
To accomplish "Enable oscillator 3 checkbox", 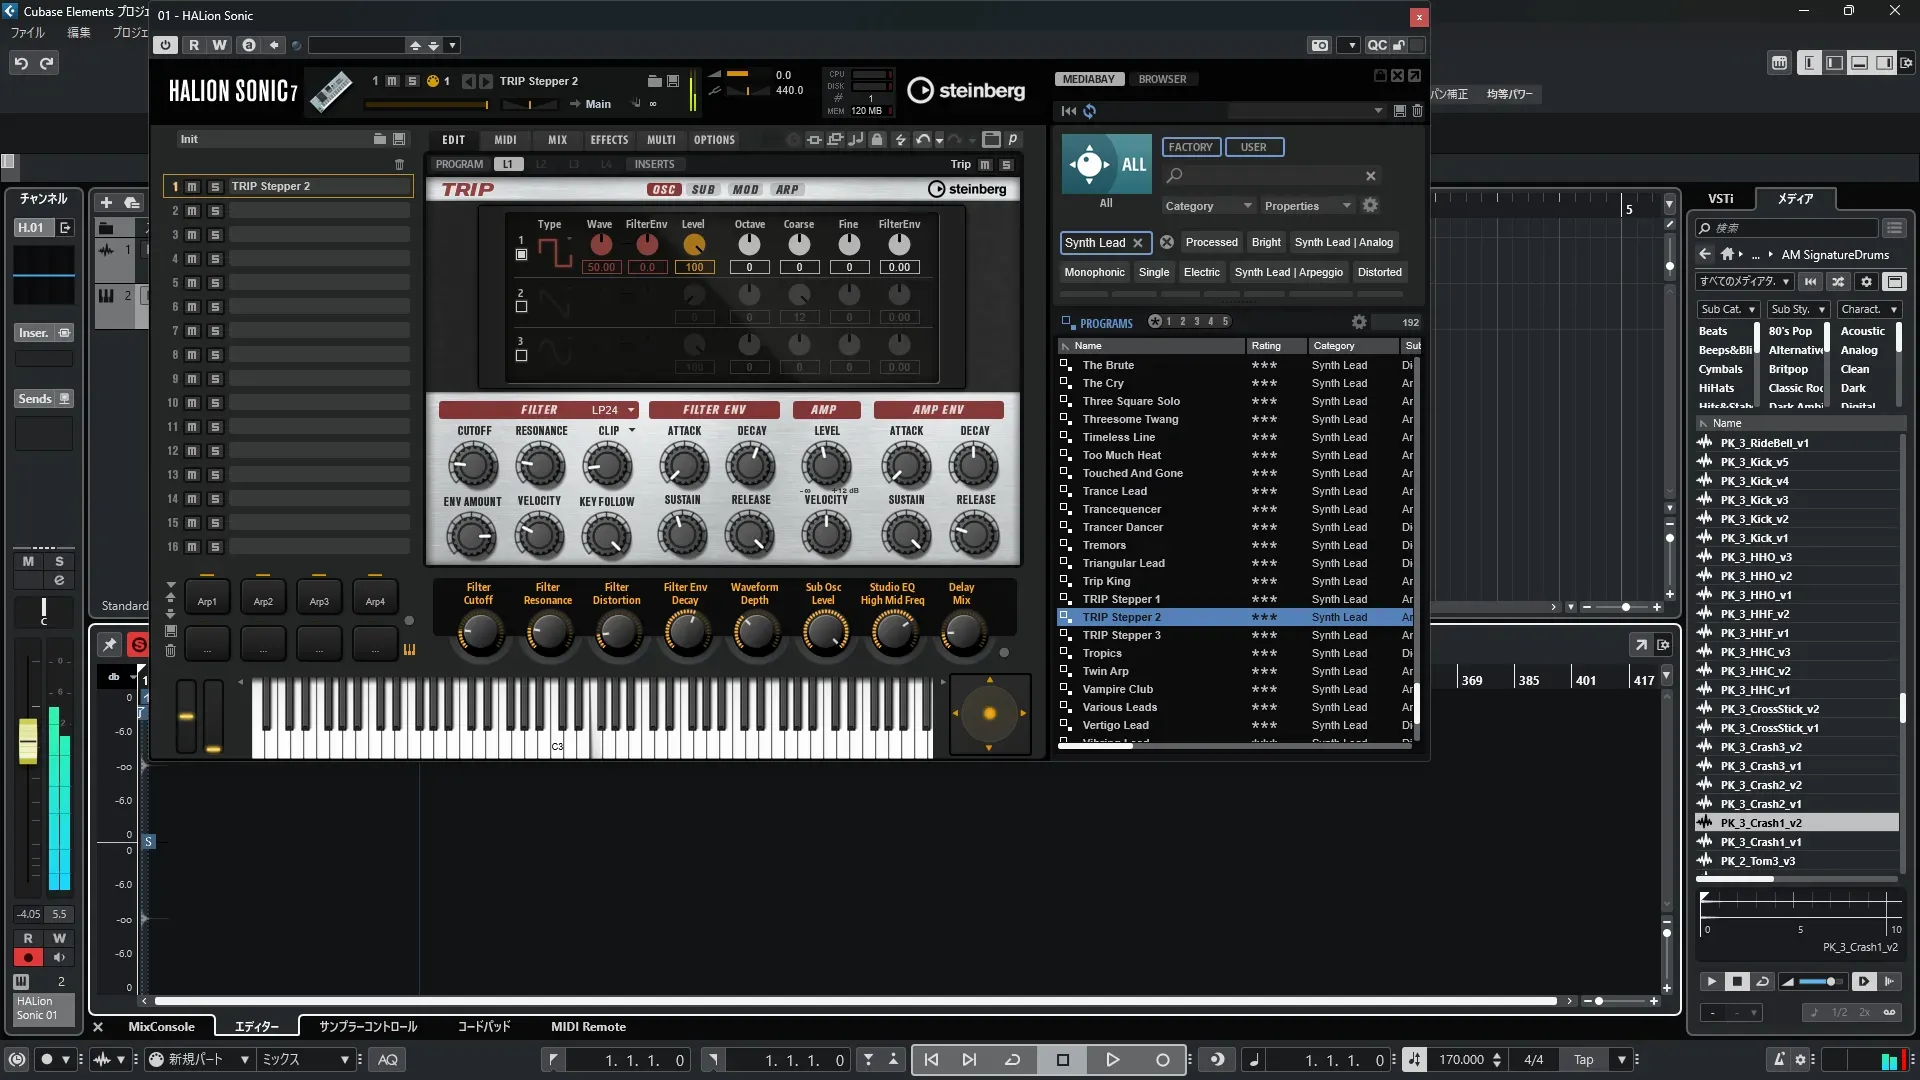I will tap(521, 355).
